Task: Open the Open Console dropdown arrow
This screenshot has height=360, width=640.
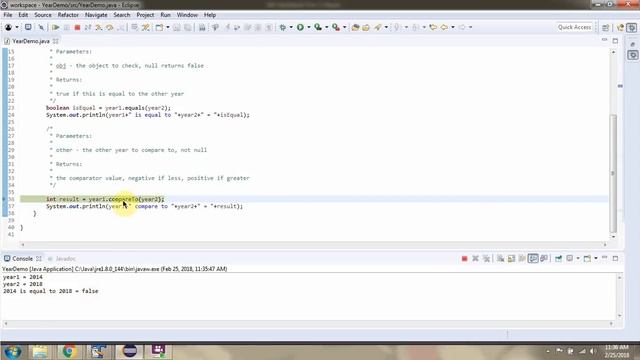Action: pos(596,258)
